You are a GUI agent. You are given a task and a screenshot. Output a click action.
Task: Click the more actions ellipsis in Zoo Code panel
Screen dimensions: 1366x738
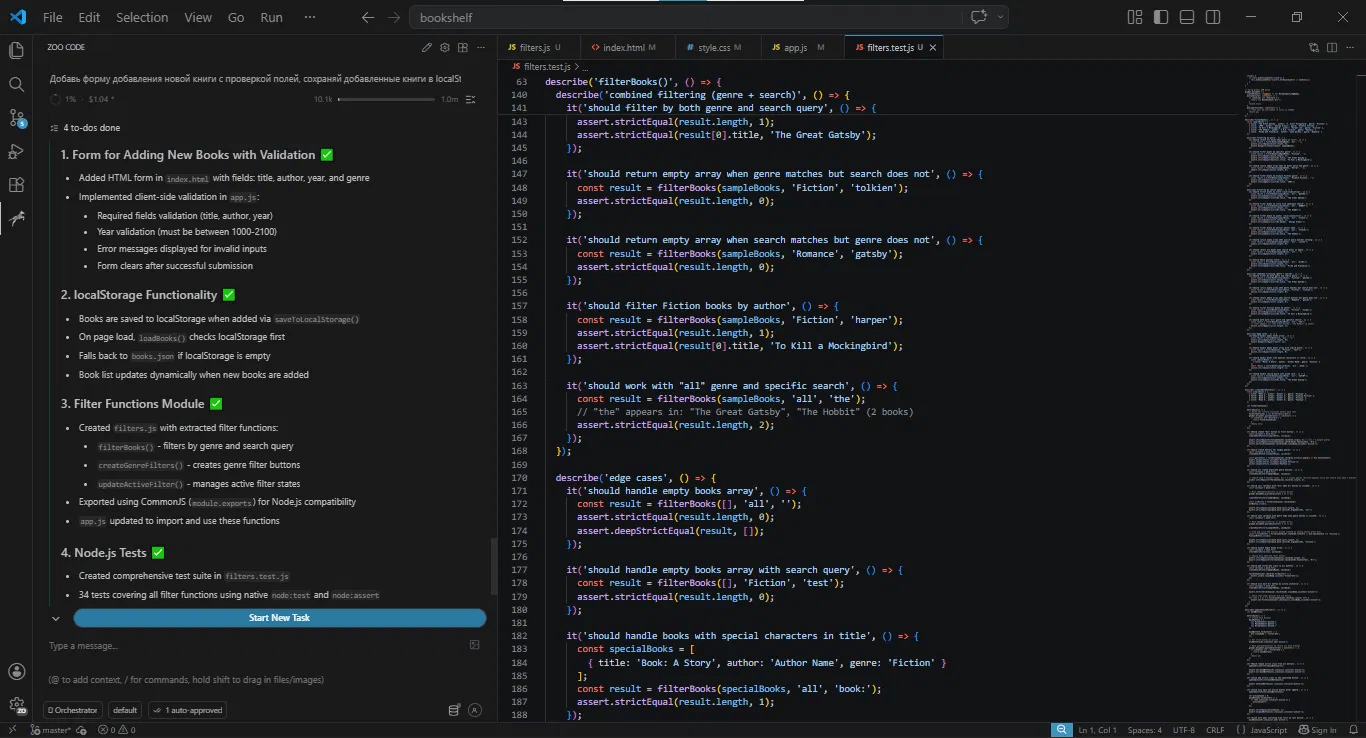tap(479, 47)
